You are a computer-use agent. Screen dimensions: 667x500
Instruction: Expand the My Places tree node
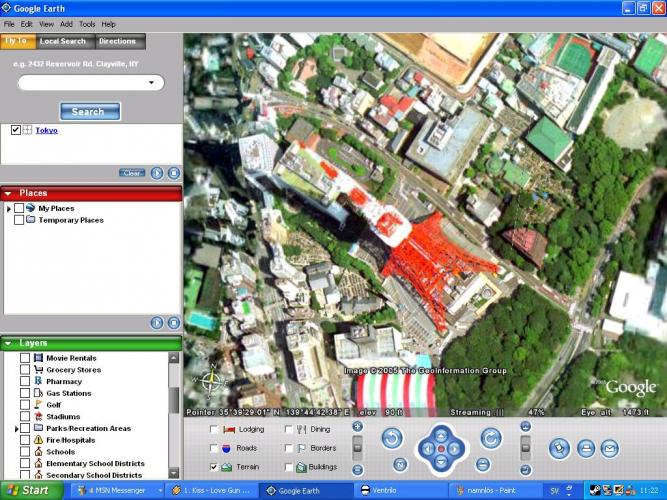click(9, 208)
